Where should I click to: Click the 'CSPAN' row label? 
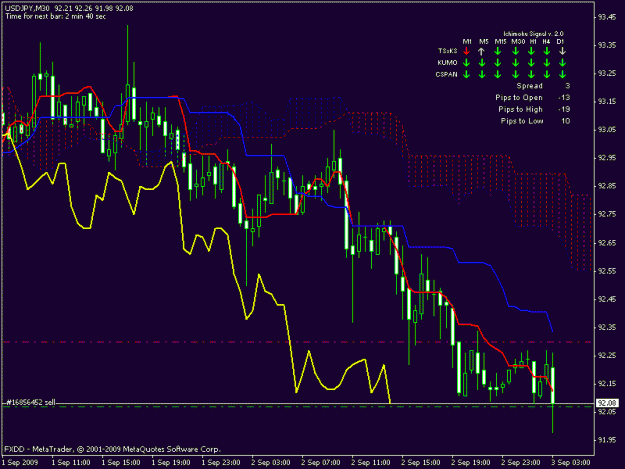tap(446, 75)
